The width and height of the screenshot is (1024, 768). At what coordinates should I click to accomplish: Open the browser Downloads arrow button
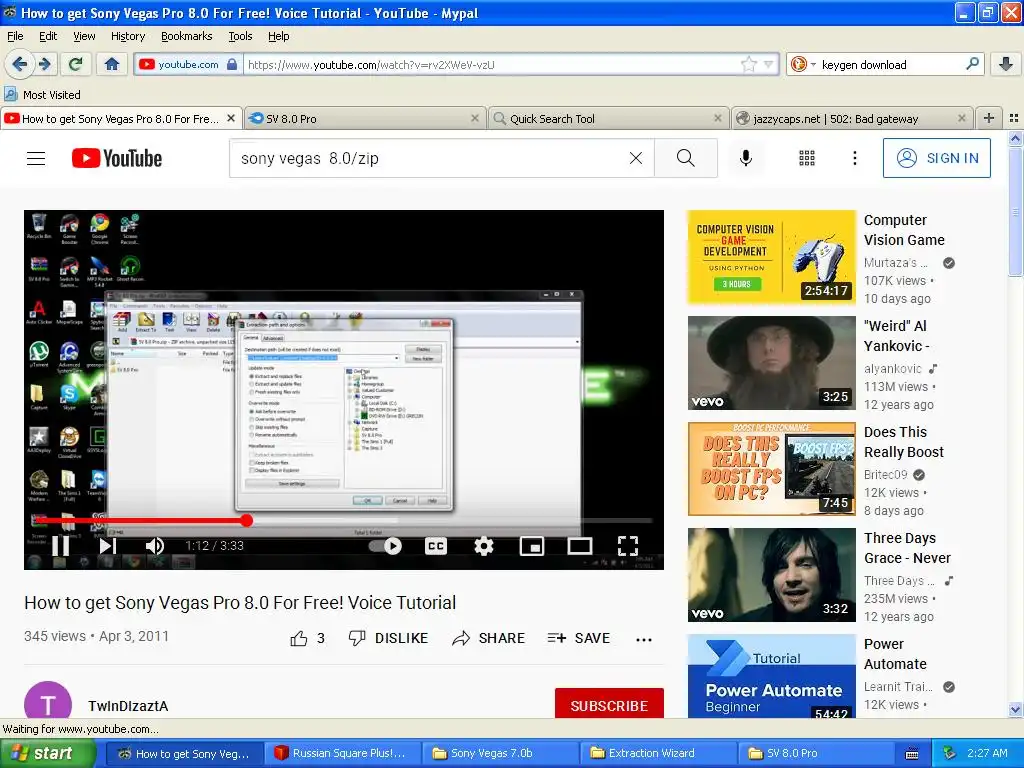(x=1006, y=64)
